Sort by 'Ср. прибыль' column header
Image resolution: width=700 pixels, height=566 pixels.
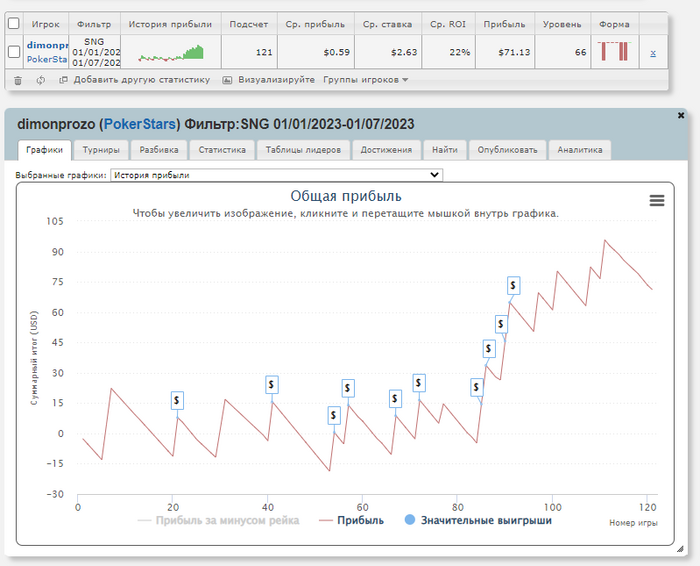click(x=315, y=24)
